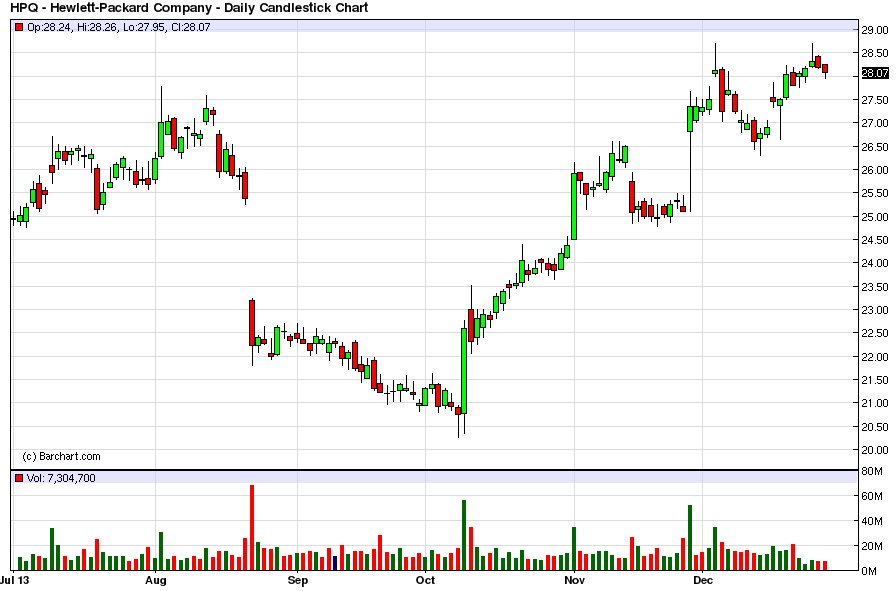Click the 29.00 price axis label
Screen dimensions: 896x591
[875, 30]
